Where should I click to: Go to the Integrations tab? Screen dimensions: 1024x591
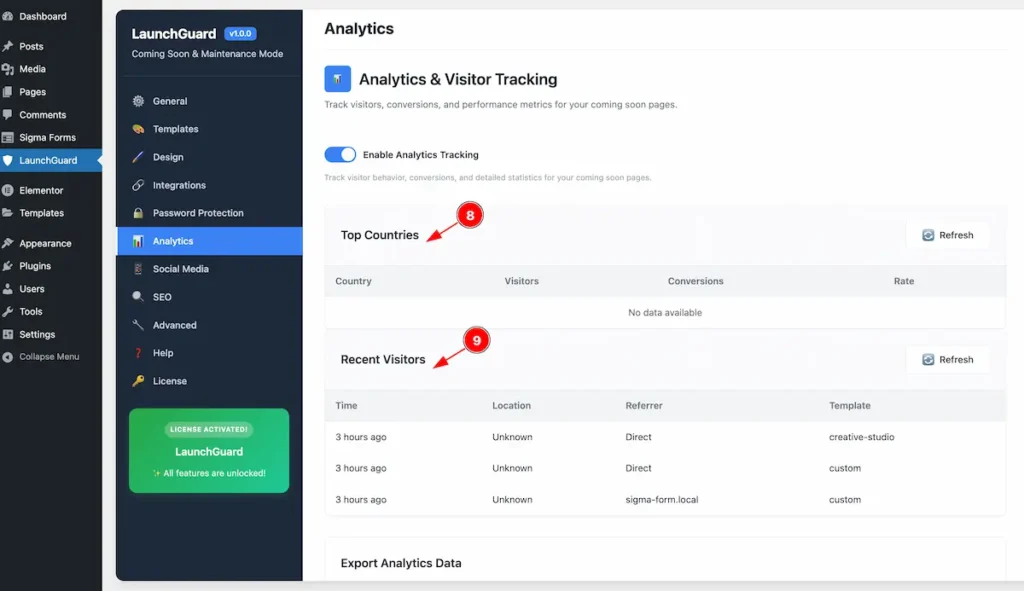pos(209,185)
